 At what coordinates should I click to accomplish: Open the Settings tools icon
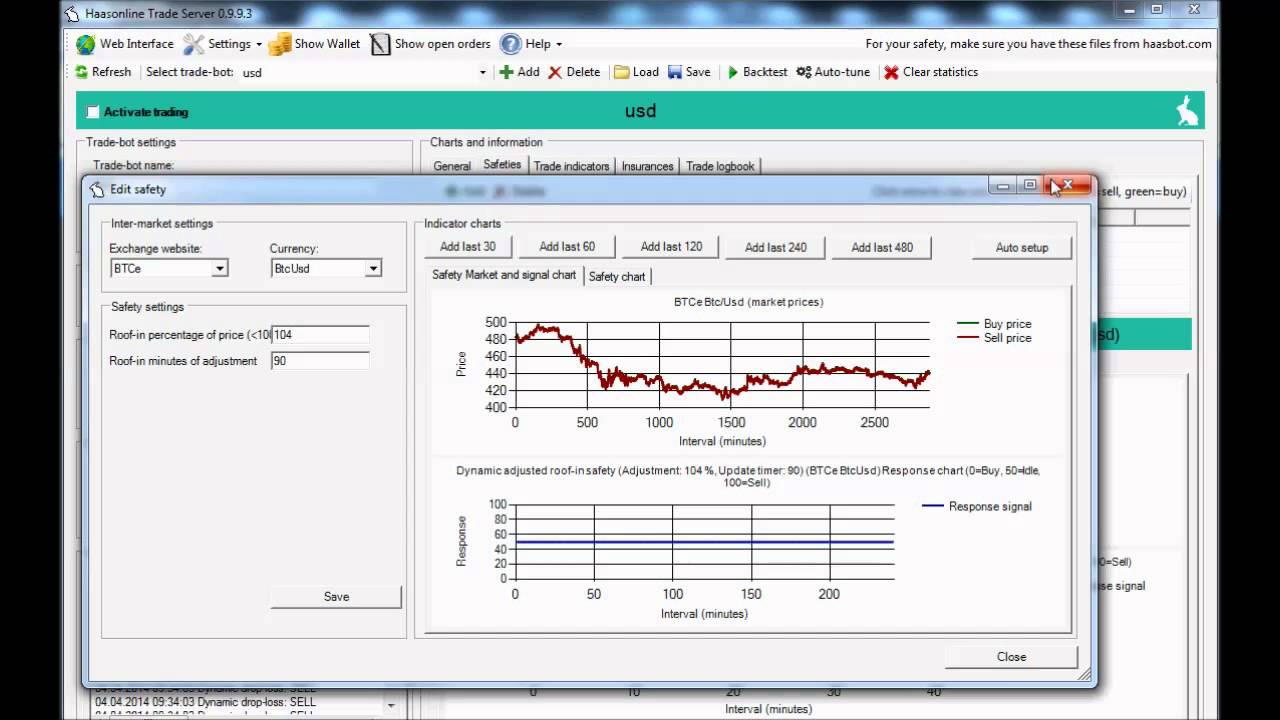point(193,44)
